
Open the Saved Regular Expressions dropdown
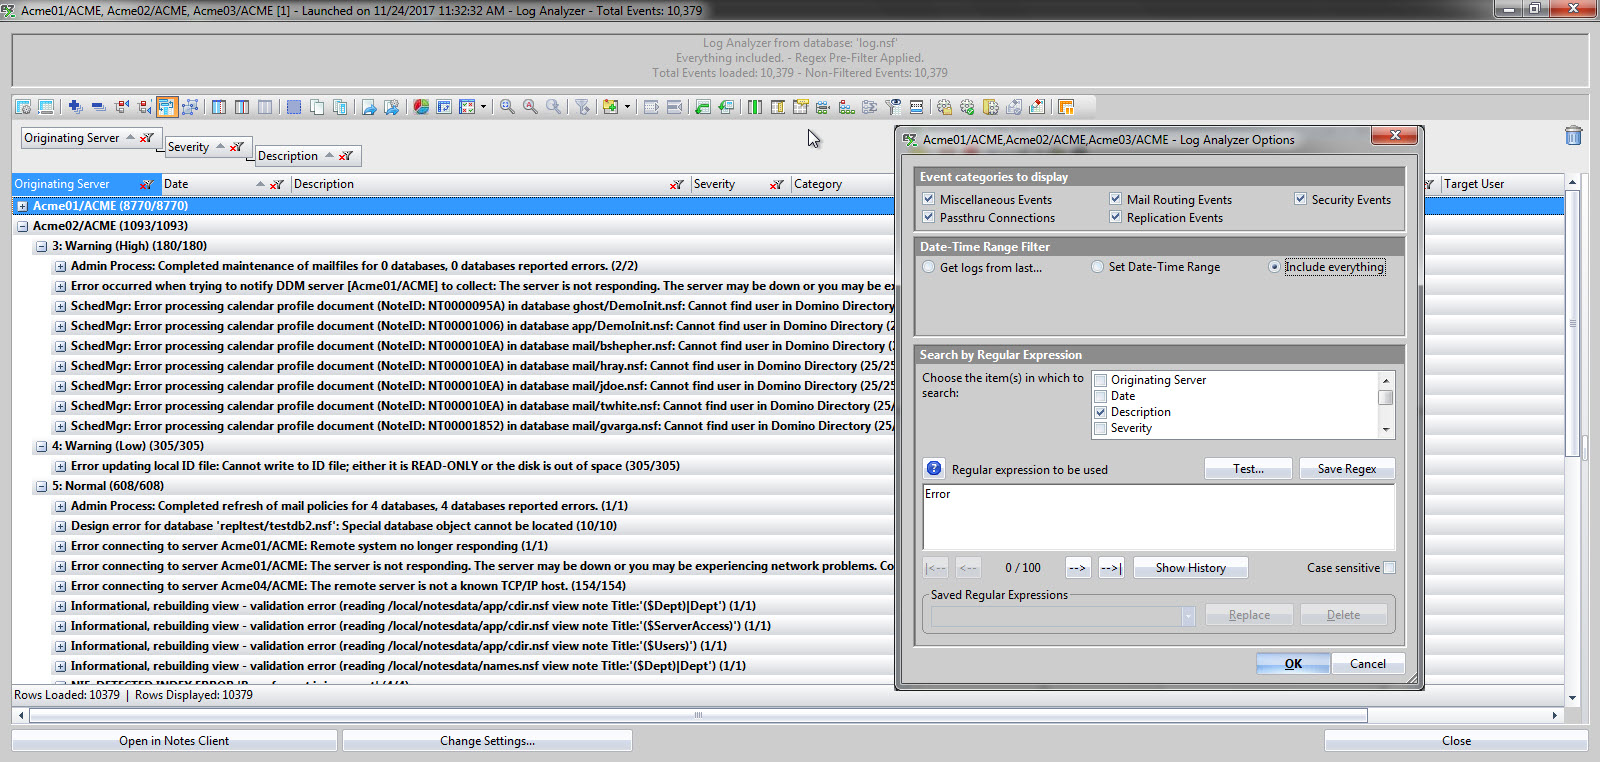point(1188,615)
